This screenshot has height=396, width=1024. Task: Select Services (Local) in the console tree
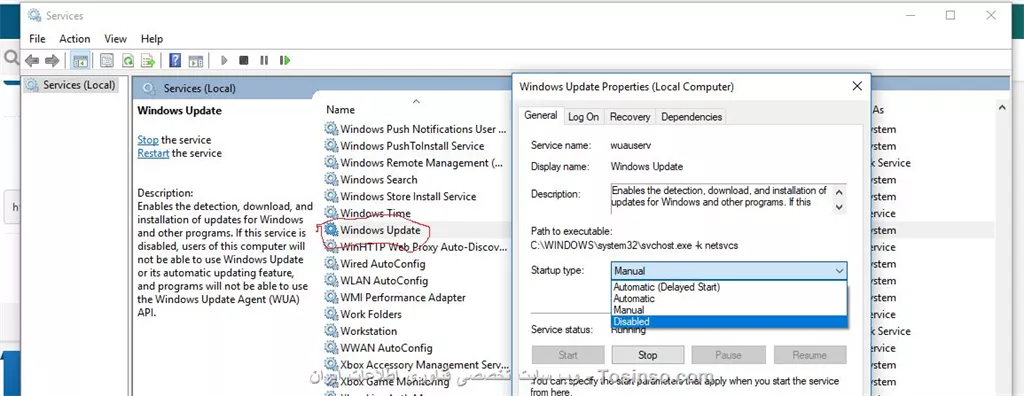click(72, 85)
